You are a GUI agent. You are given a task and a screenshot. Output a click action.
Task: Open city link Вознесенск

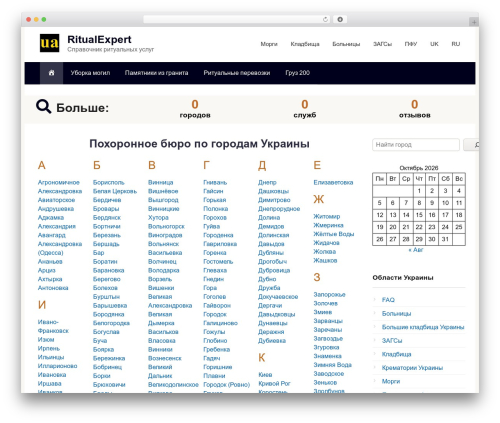click(x=165, y=358)
